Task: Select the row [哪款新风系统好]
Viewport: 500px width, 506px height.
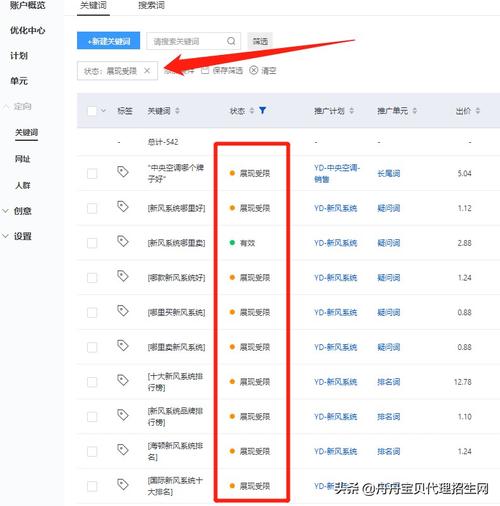Action: pyautogui.click(x=92, y=278)
